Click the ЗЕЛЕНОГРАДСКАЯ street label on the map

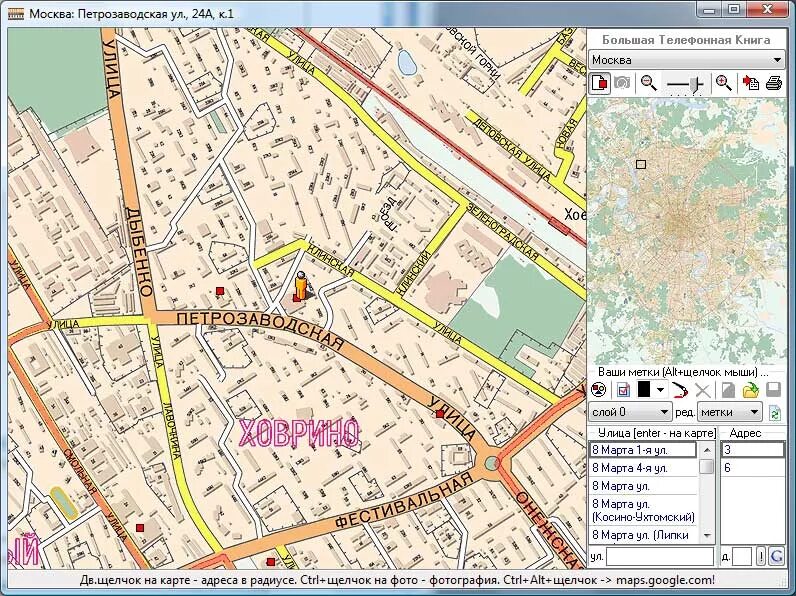[503, 231]
